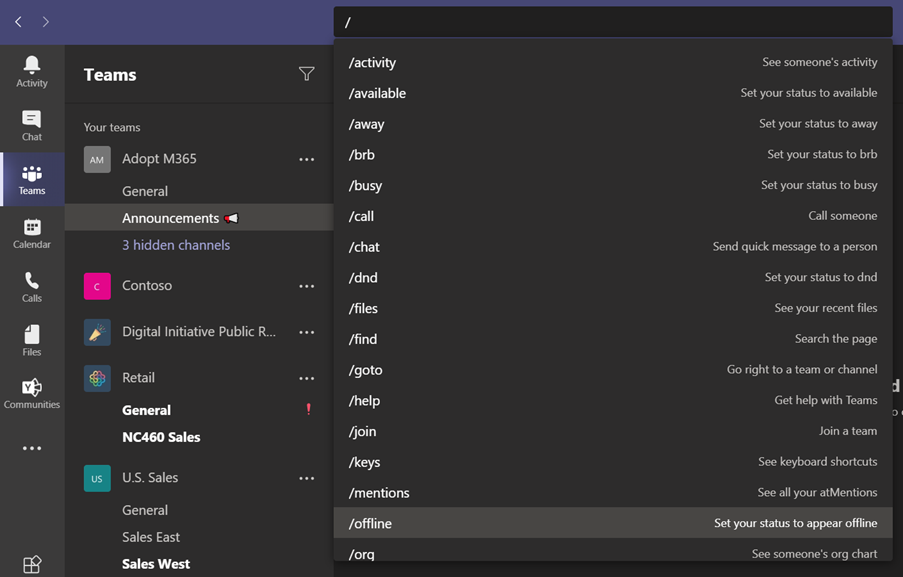Open more options for Digital Initiative team
The image size is (903, 577).
pos(306,332)
